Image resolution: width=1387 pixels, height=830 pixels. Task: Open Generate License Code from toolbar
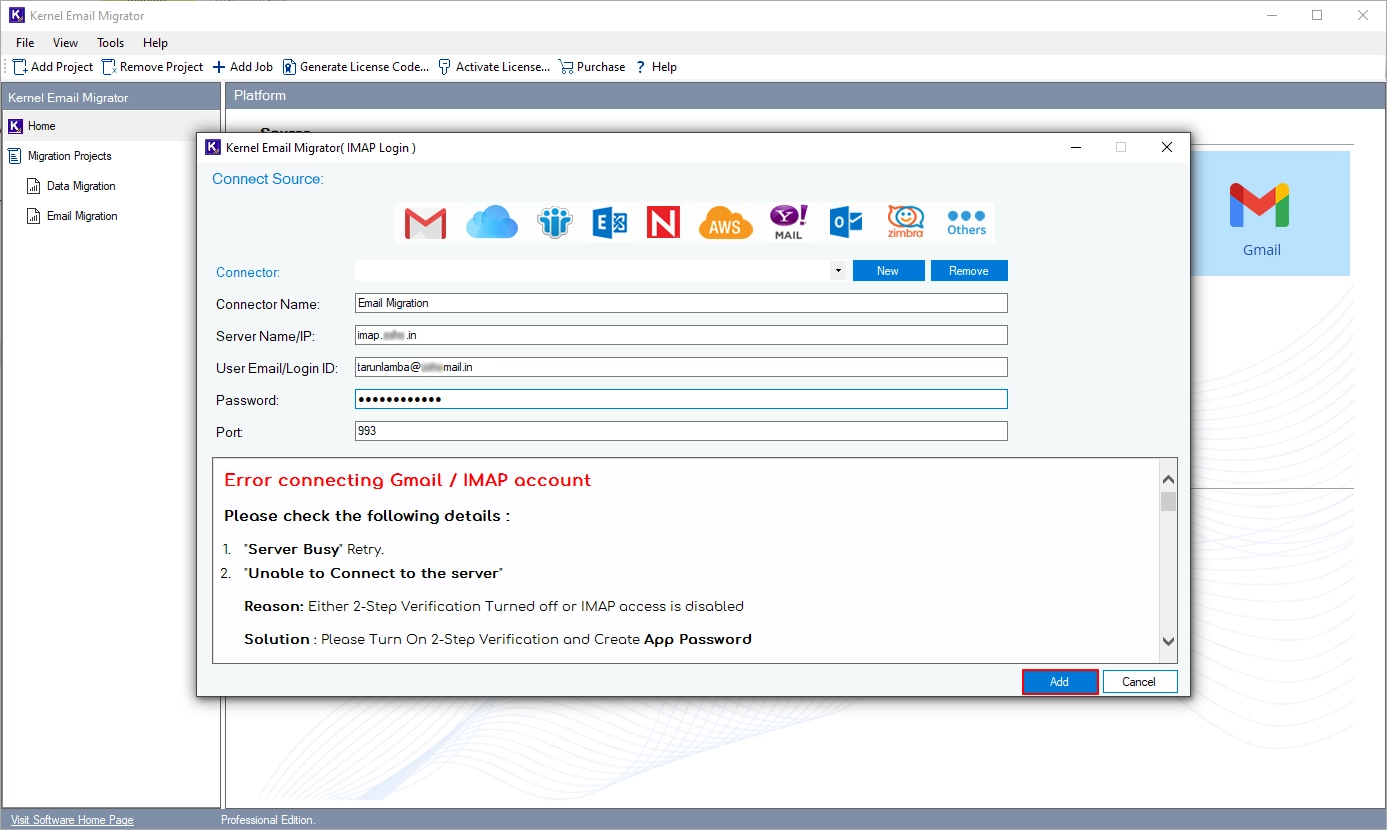[356, 67]
